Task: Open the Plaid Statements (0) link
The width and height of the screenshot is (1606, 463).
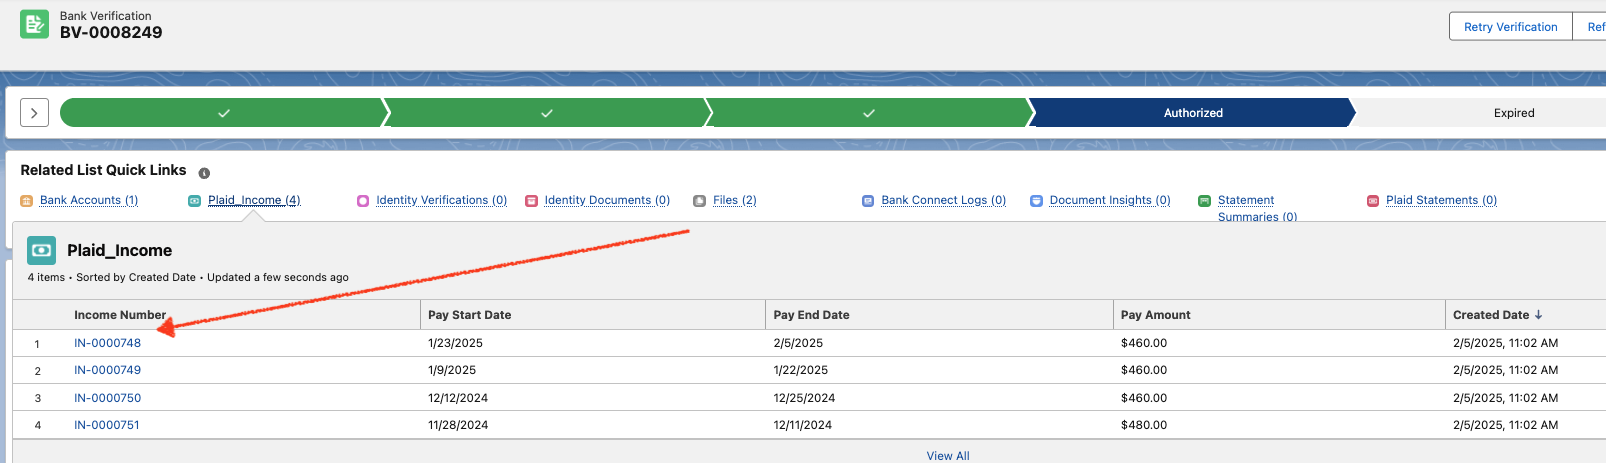Action: coord(1441,200)
